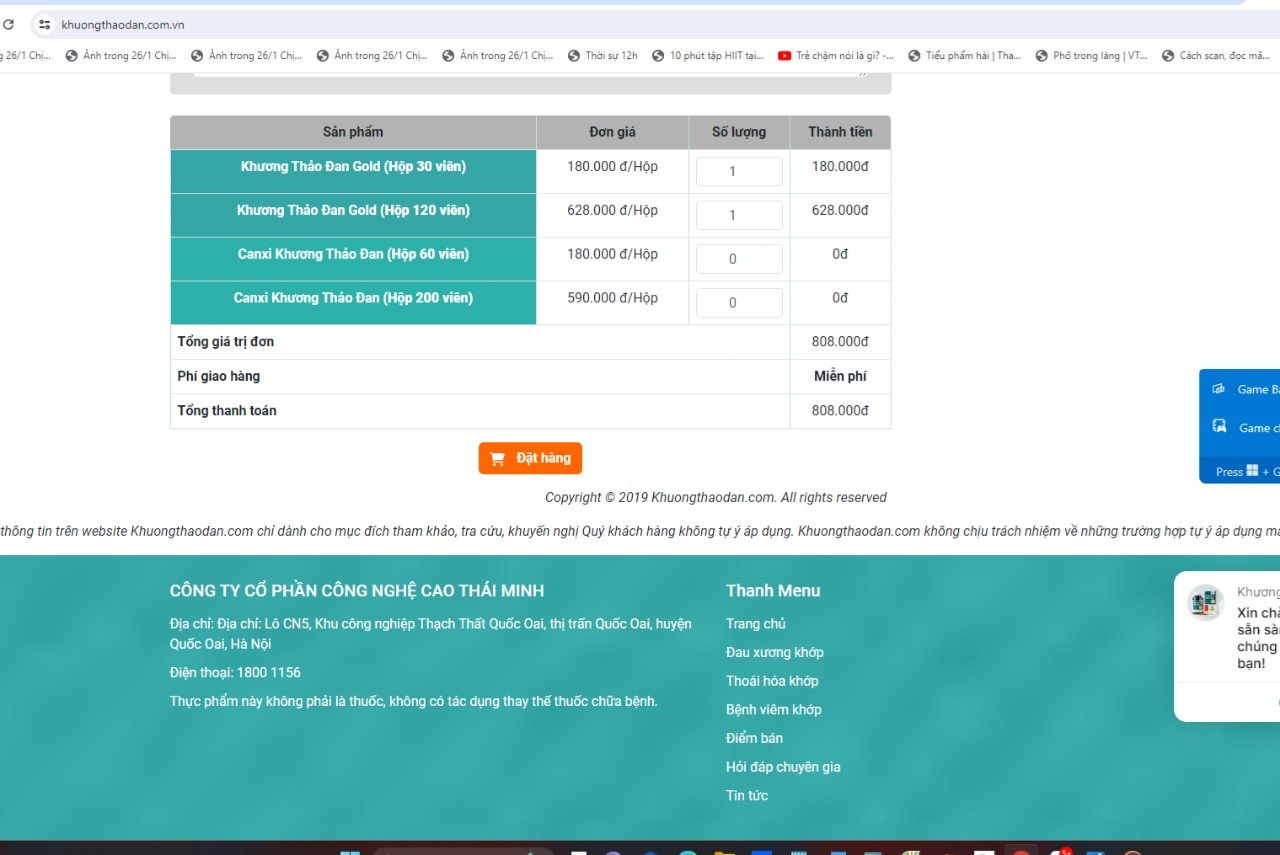Screen dimensions: 1280x855
Task: Click the 'Số lượng' column header
Action: pyautogui.click(x=739, y=132)
